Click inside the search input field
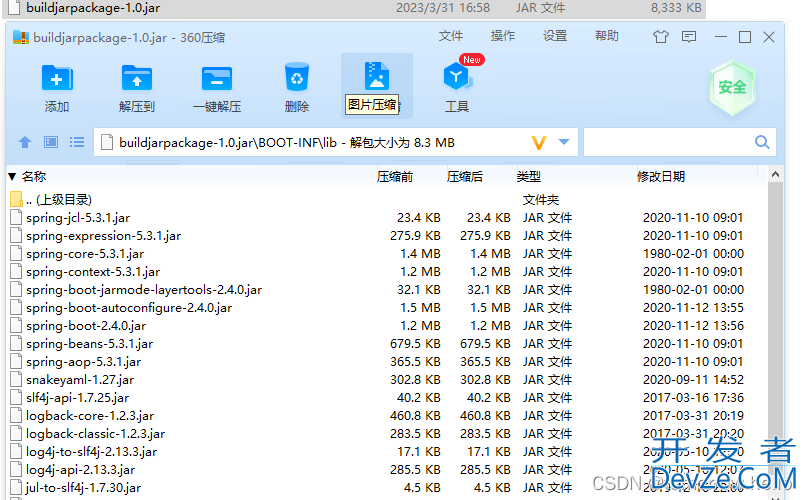Image resolution: width=807 pixels, height=500 pixels. (x=669, y=143)
